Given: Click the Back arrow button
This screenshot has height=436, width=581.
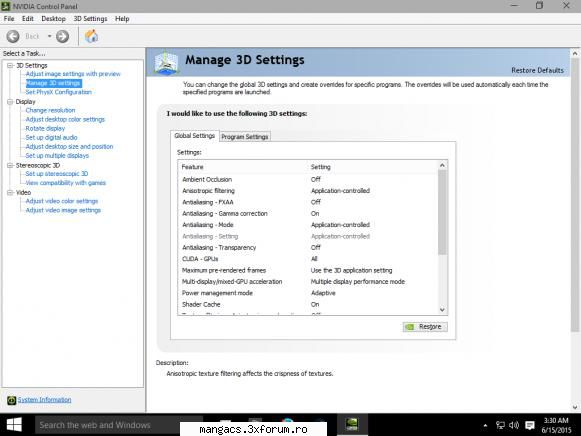Looking at the screenshot, I should pyautogui.click(x=13, y=36).
